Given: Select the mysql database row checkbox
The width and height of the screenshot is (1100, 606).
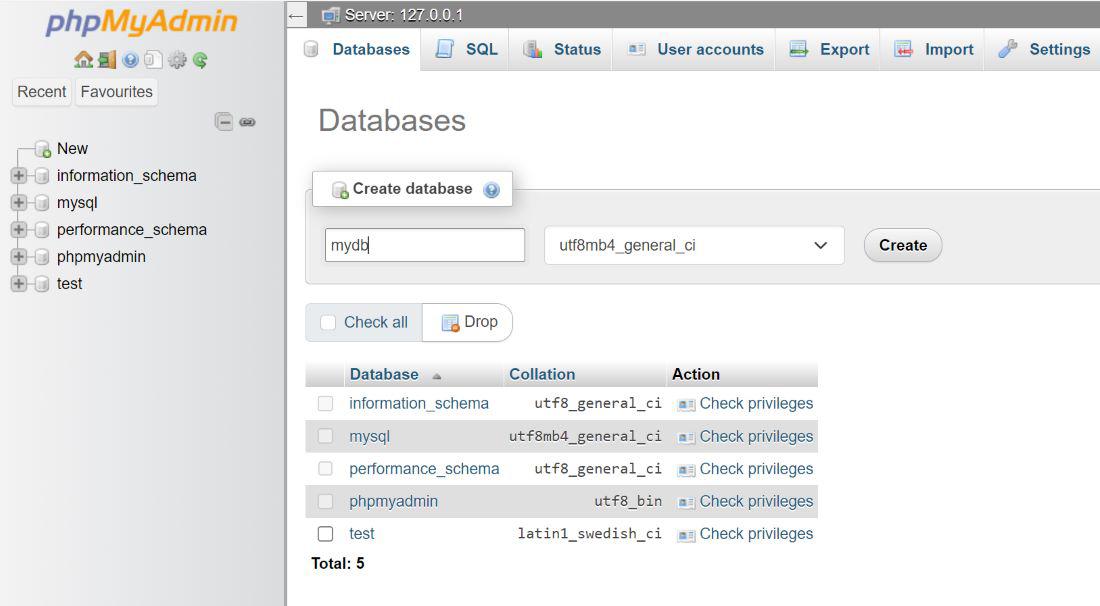Looking at the screenshot, I should click(x=325, y=436).
